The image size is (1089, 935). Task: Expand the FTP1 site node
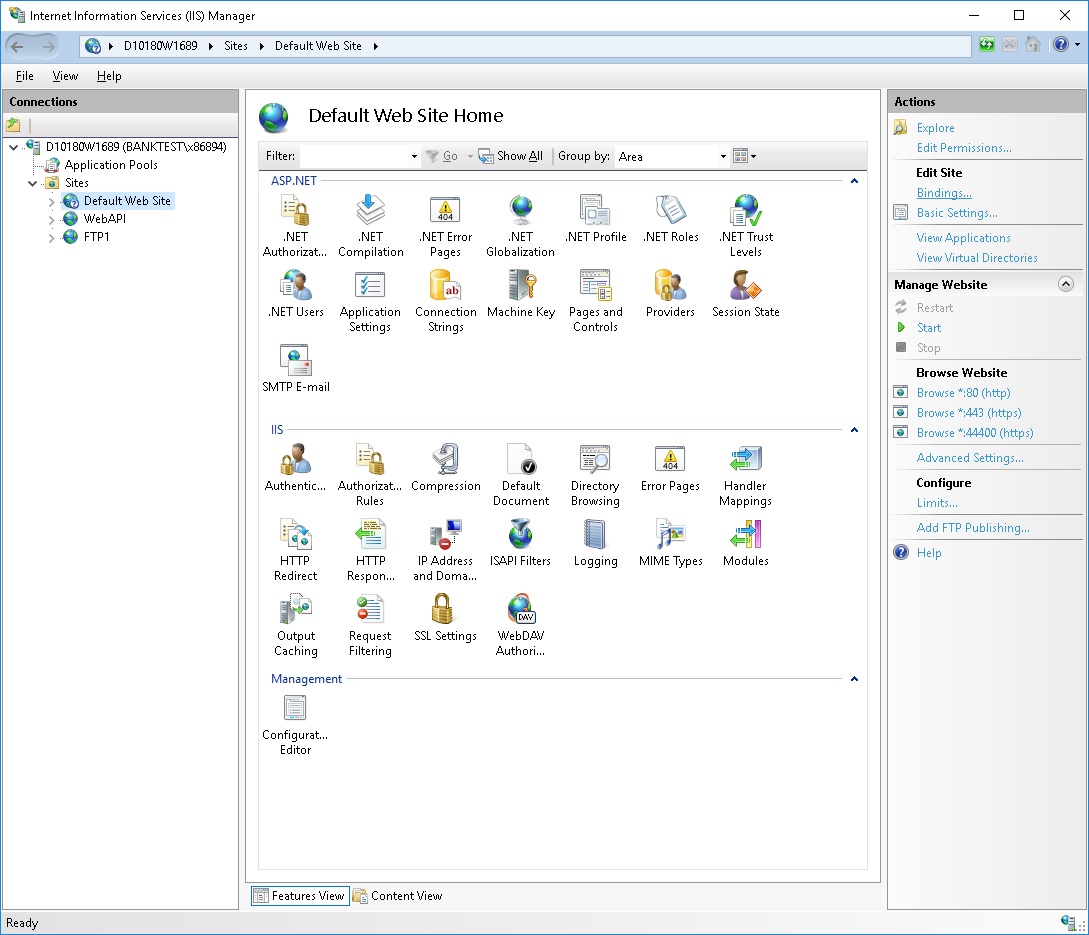51,238
